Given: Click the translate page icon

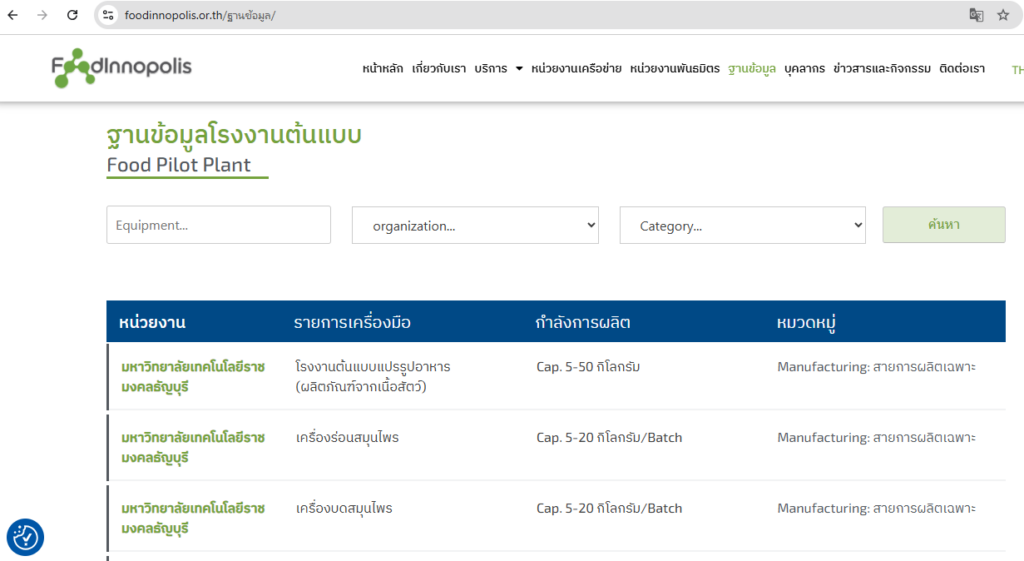Looking at the screenshot, I should click(x=976, y=15).
